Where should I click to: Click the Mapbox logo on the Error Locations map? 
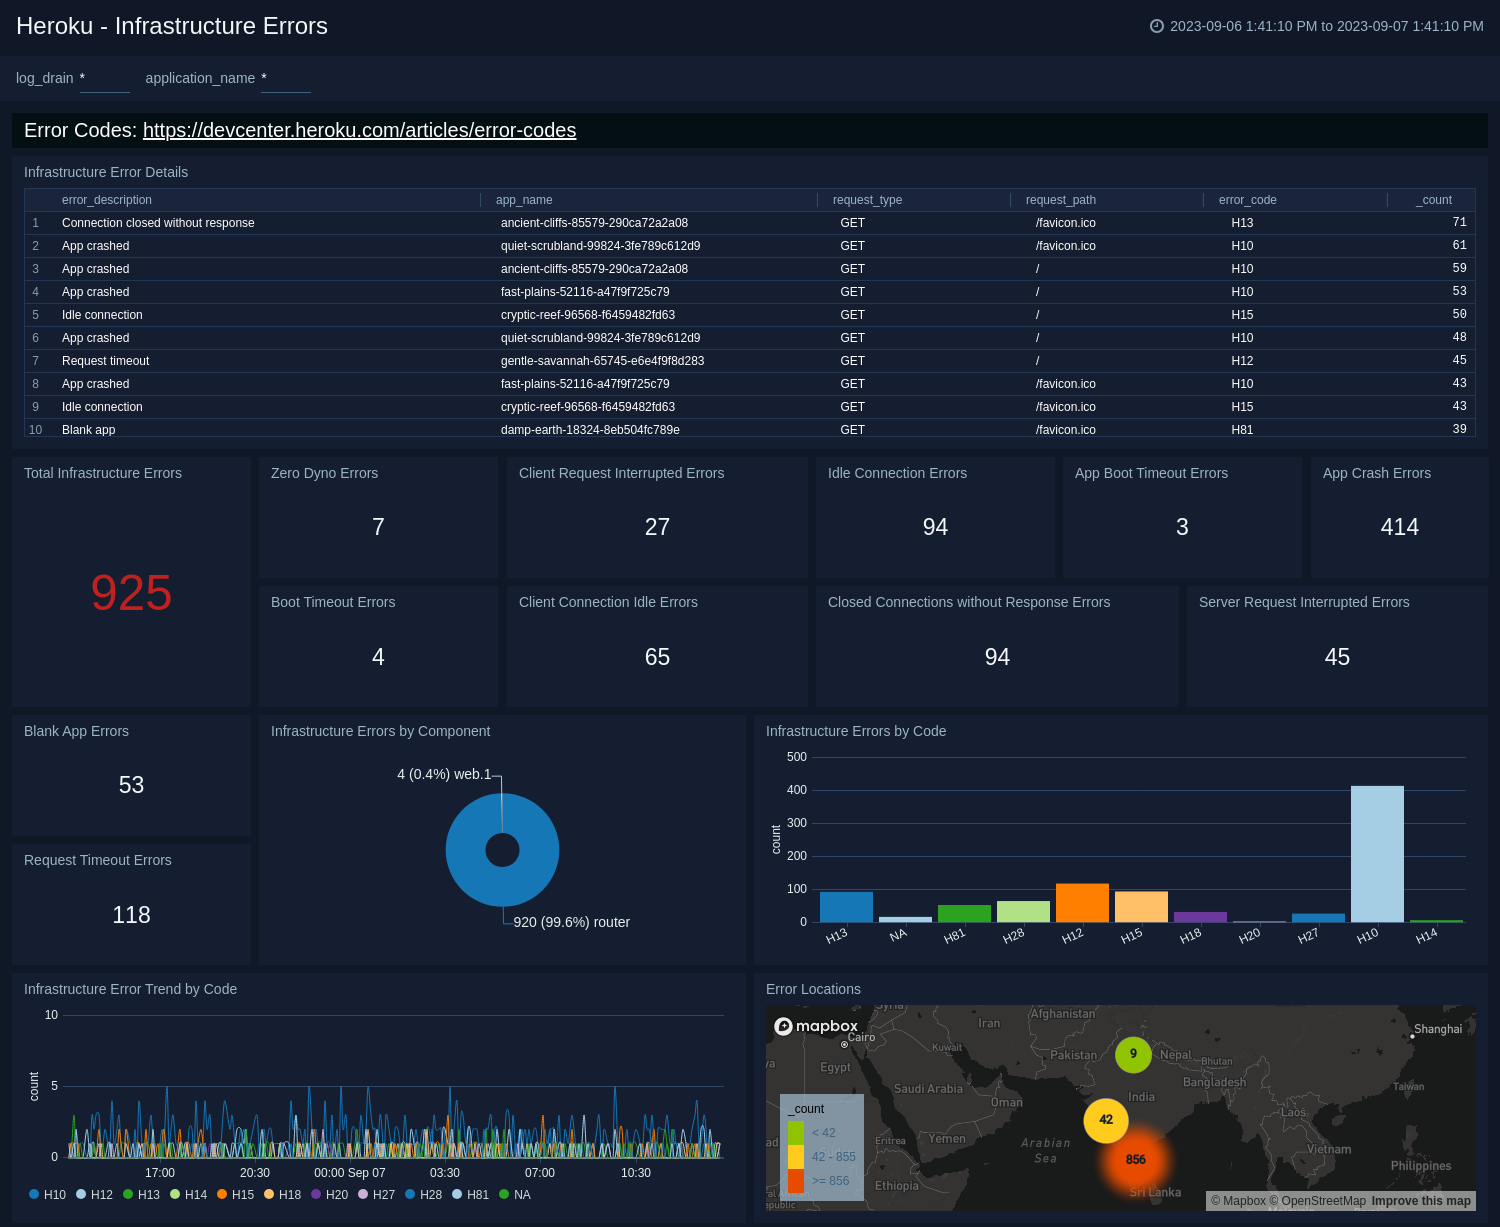point(816,1027)
